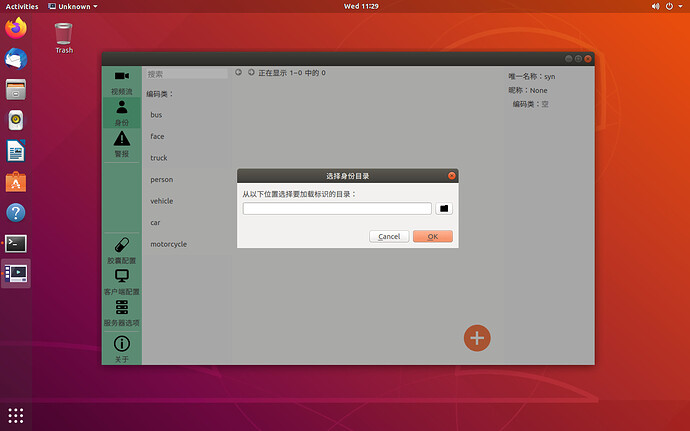690x431 pixels.
Task: Click the 昵称: None label
Action: click(528, 90)
